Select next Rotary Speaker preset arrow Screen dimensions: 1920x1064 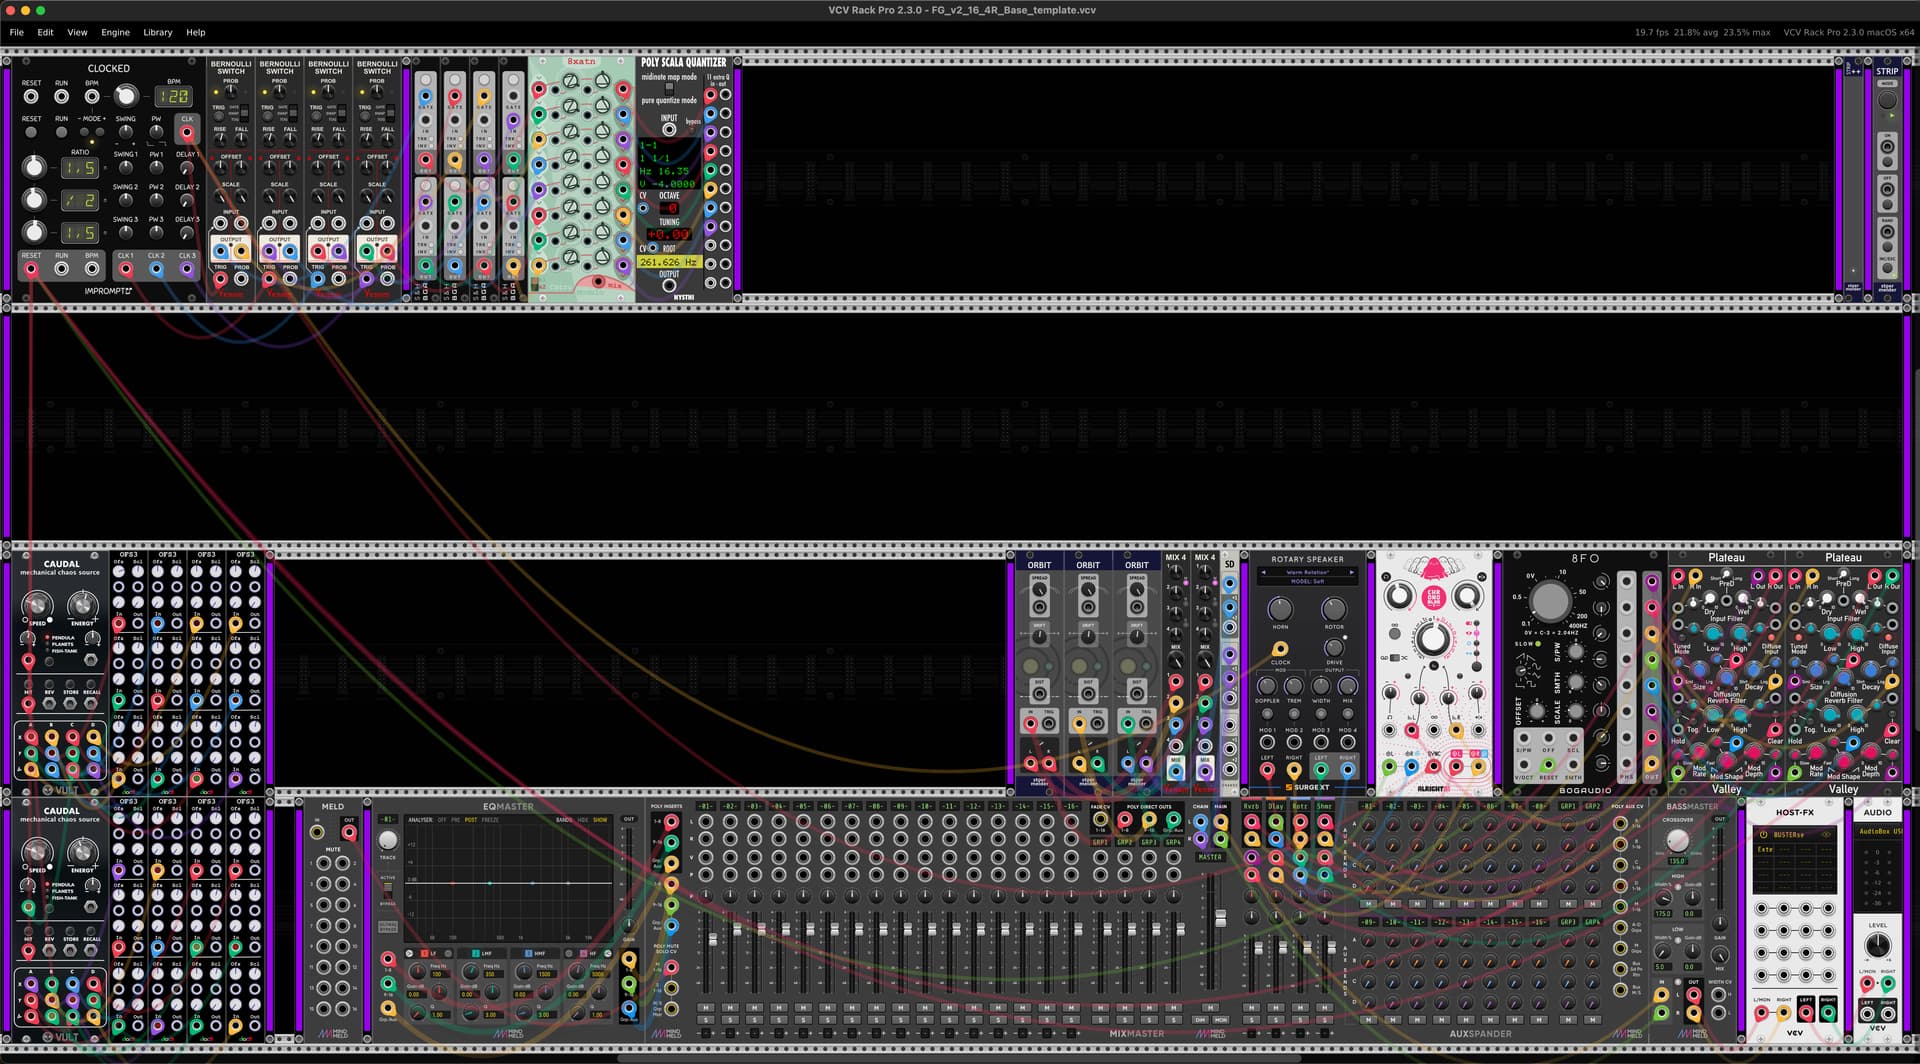[x=1352, y=573]
